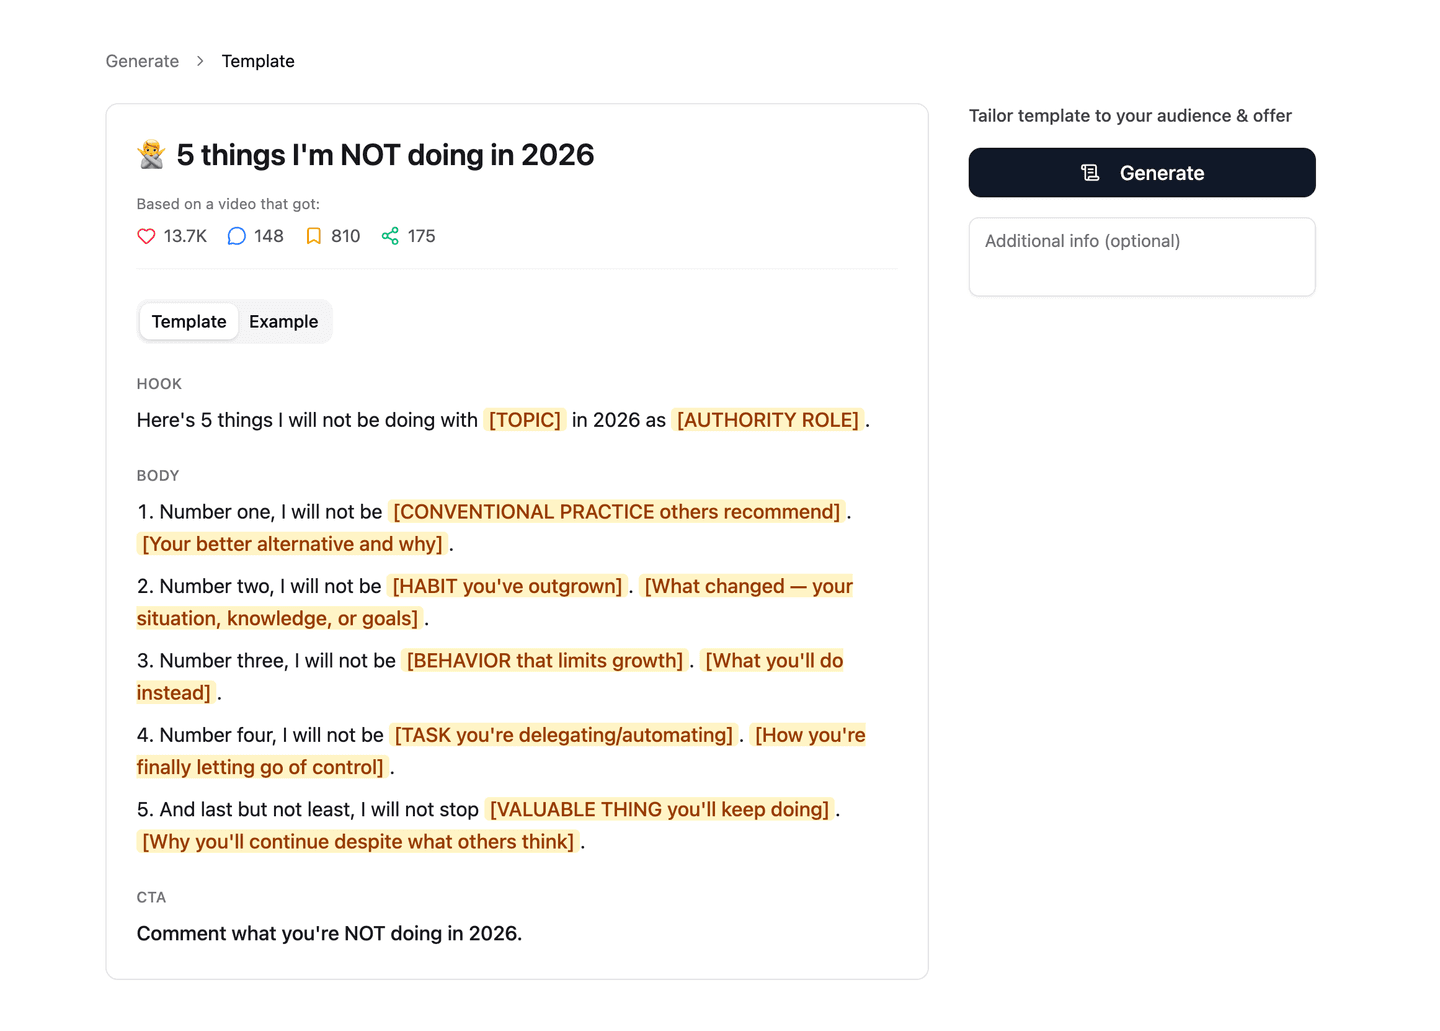Click the shrugging person emoji in the title
The width and height of the screenshot is (1440, 1031).
click(150, 155)
